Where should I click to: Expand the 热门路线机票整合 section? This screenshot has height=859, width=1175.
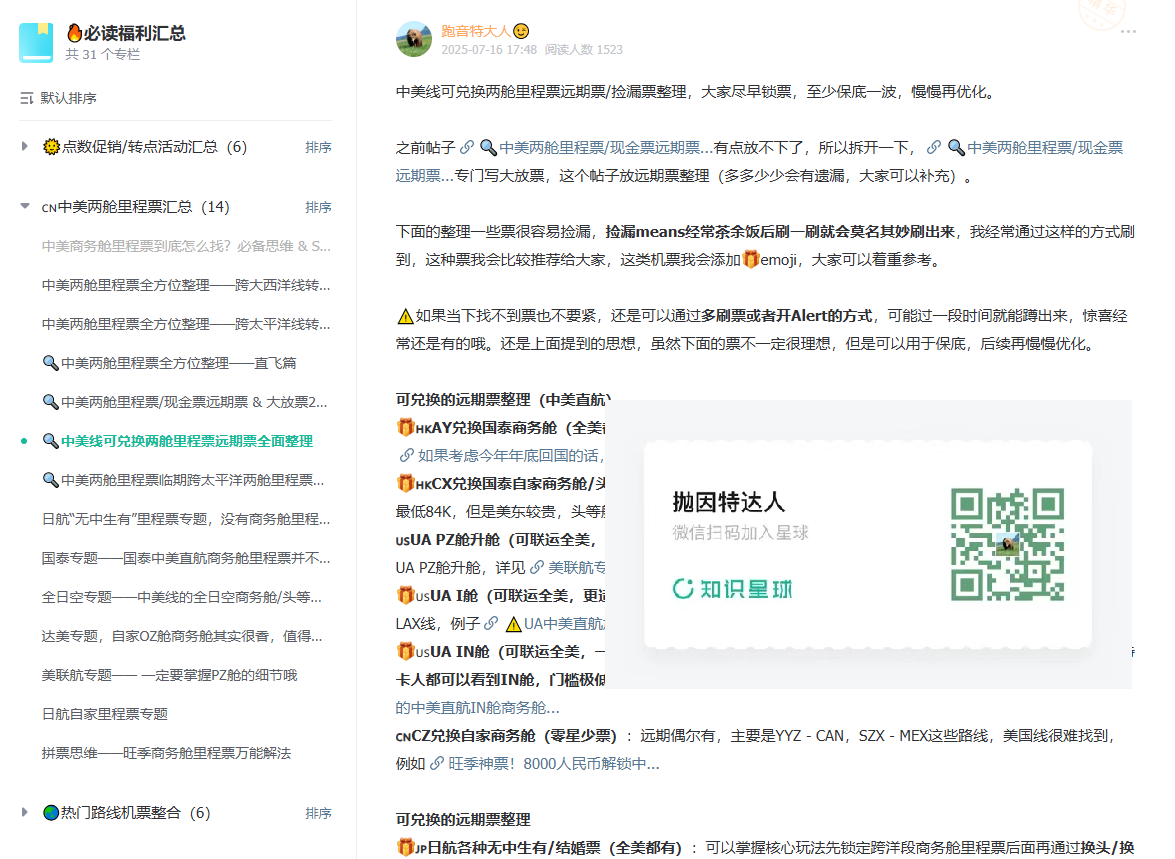25,813
